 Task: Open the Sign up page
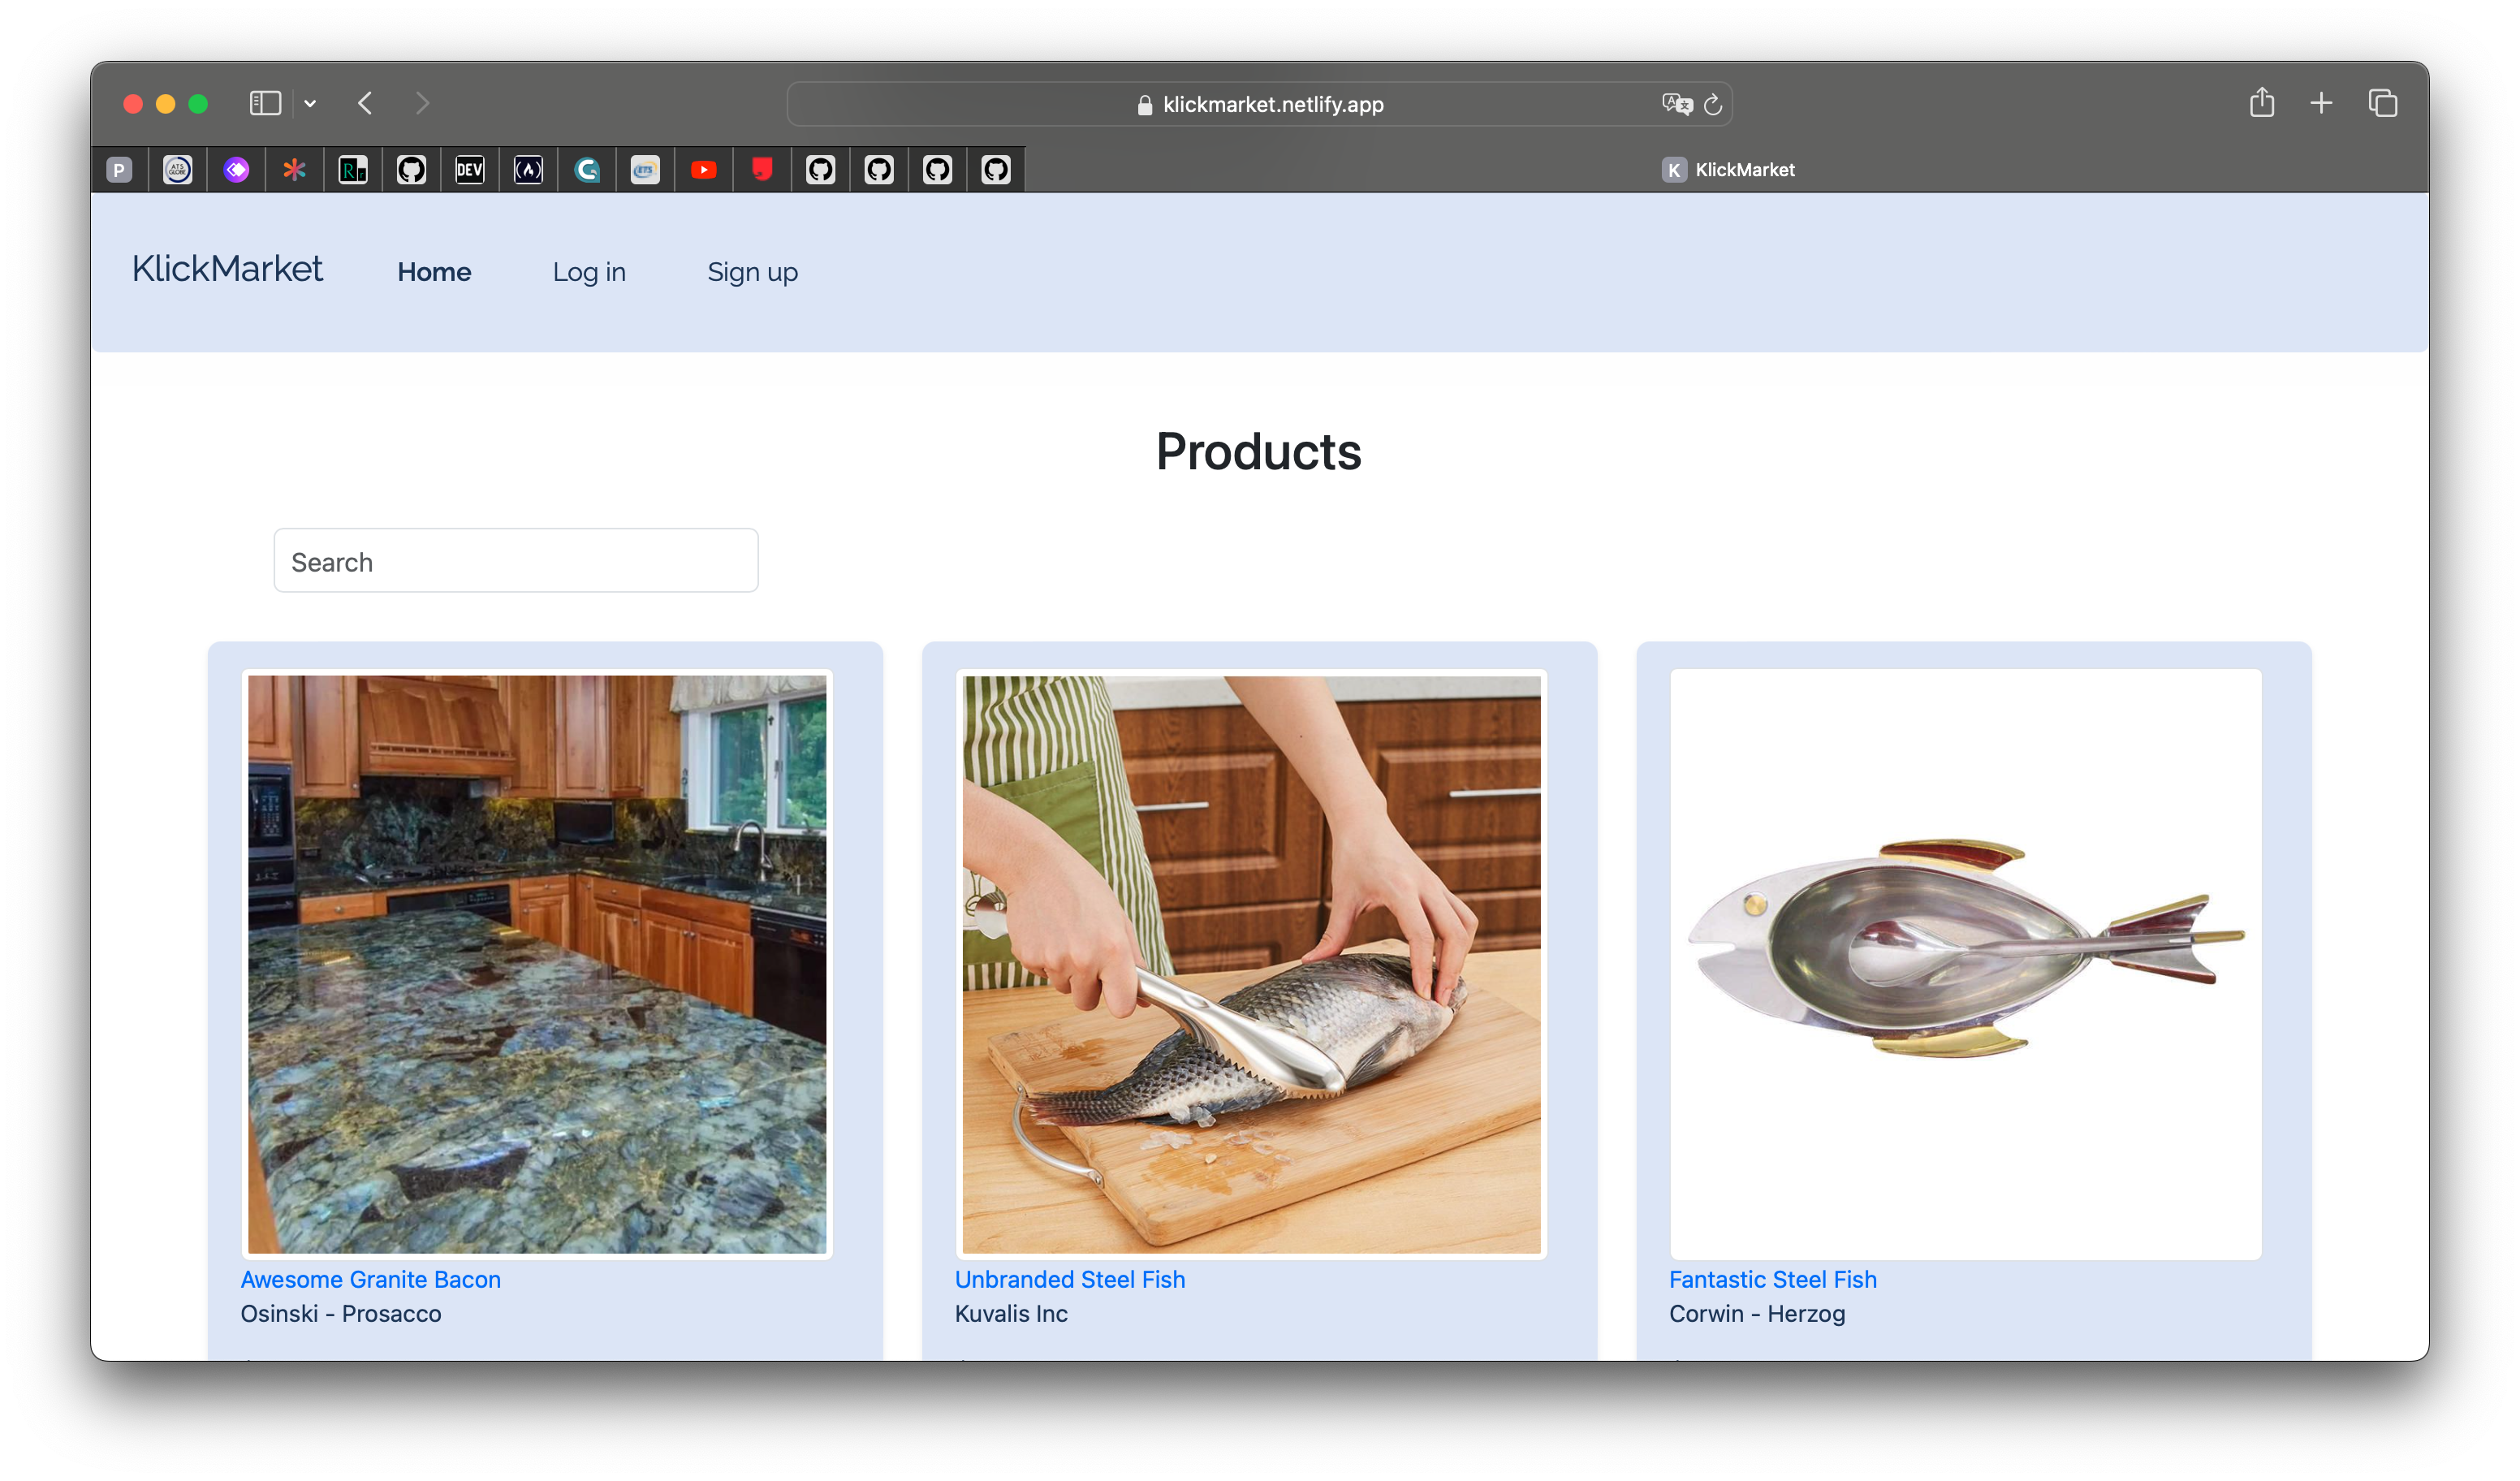[752, 272]
